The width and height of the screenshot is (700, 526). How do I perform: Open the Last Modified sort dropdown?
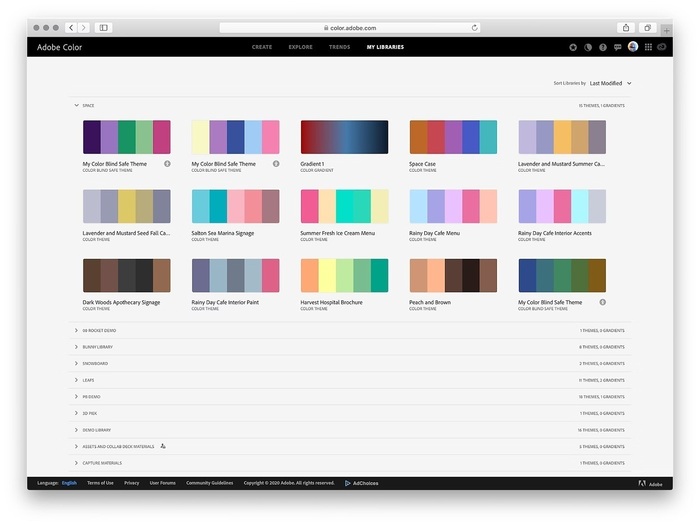point(610,83)
